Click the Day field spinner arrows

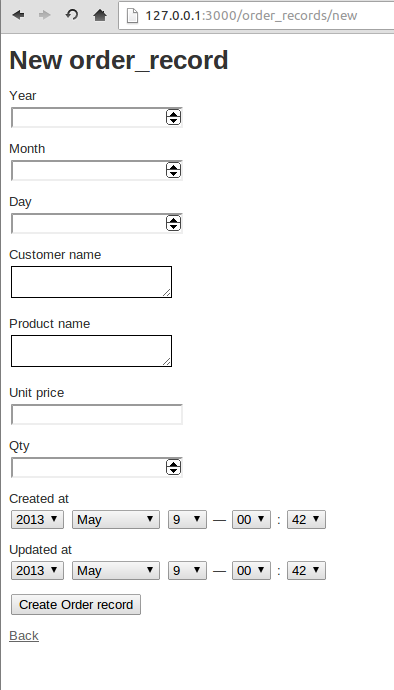[x=173, y=223]
